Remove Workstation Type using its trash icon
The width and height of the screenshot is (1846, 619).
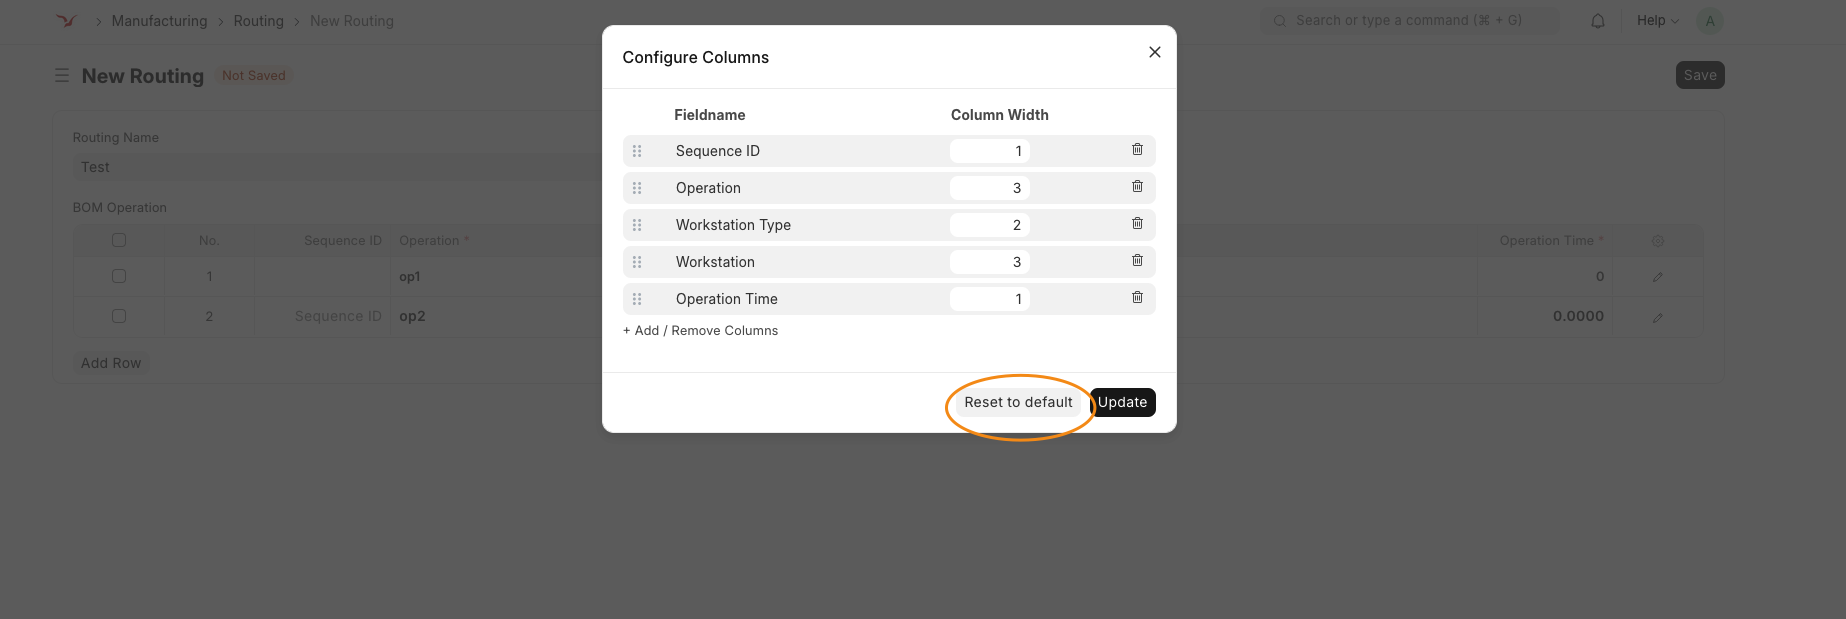pyautogui.click(x=1137, y=223)
